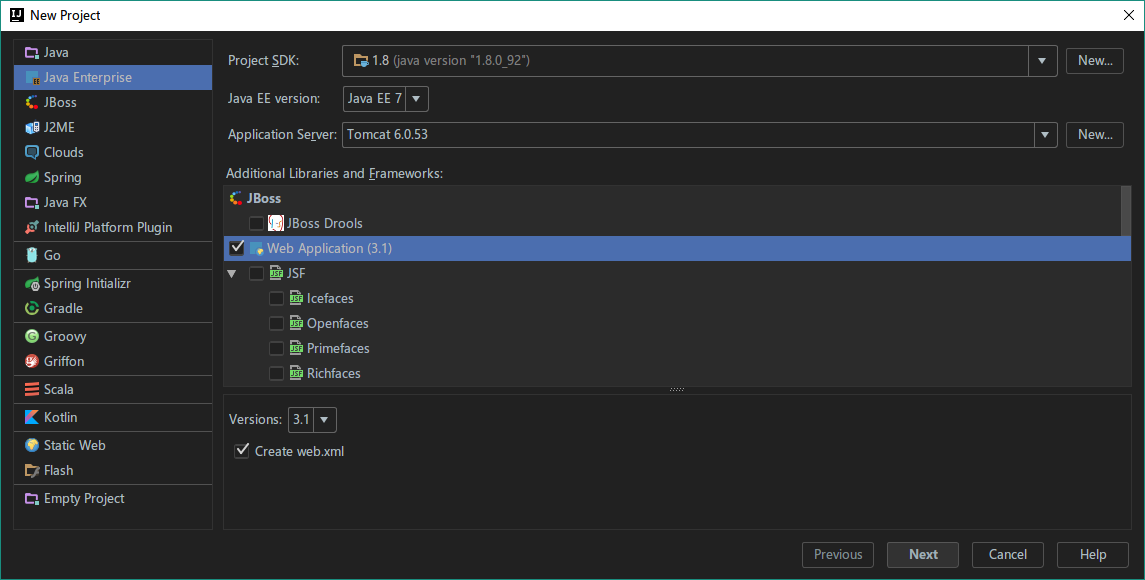
Task: Click the Next button
Action: (923, 554)
